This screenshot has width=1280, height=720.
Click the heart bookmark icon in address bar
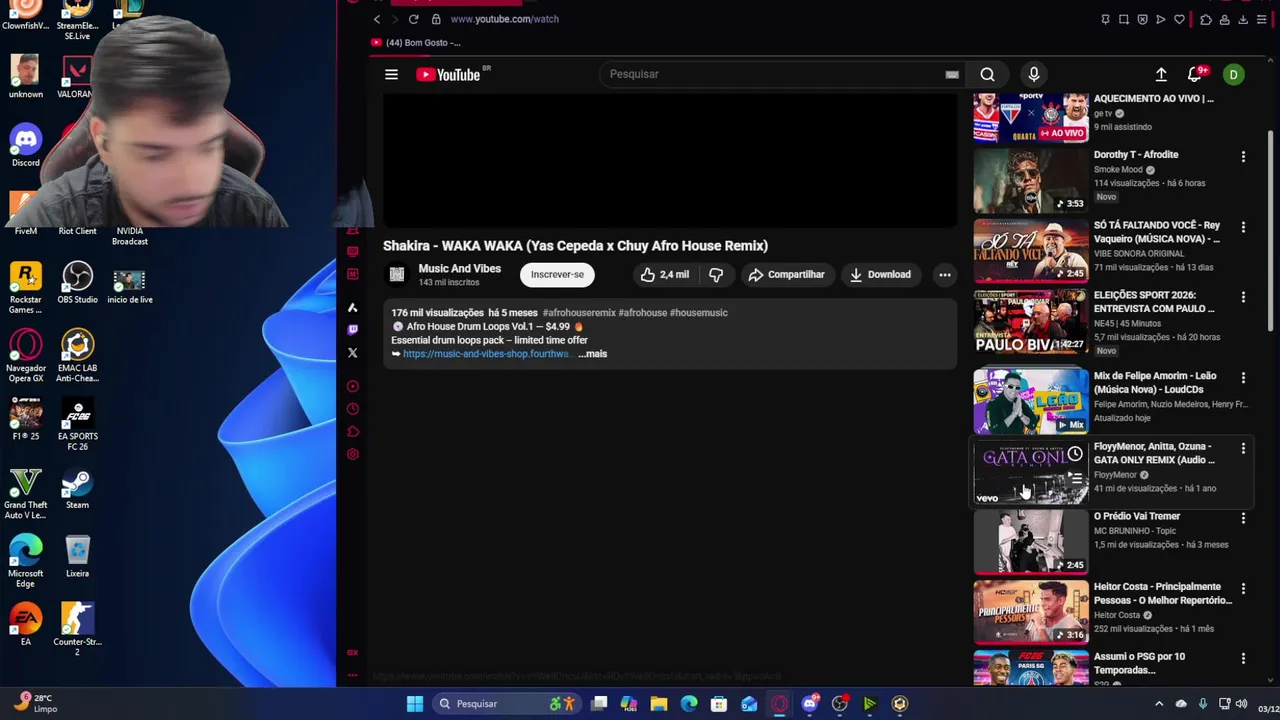pyautogui.click(x=1180, y=19)
